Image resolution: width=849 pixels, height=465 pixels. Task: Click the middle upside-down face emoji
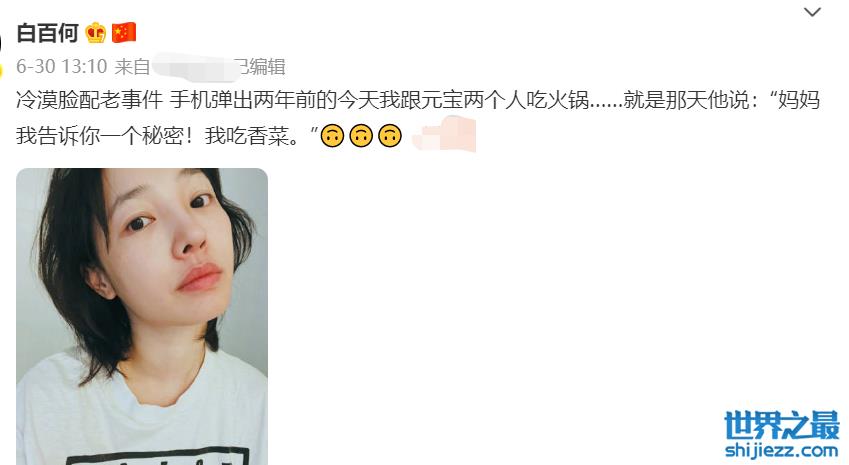point(361,136)
